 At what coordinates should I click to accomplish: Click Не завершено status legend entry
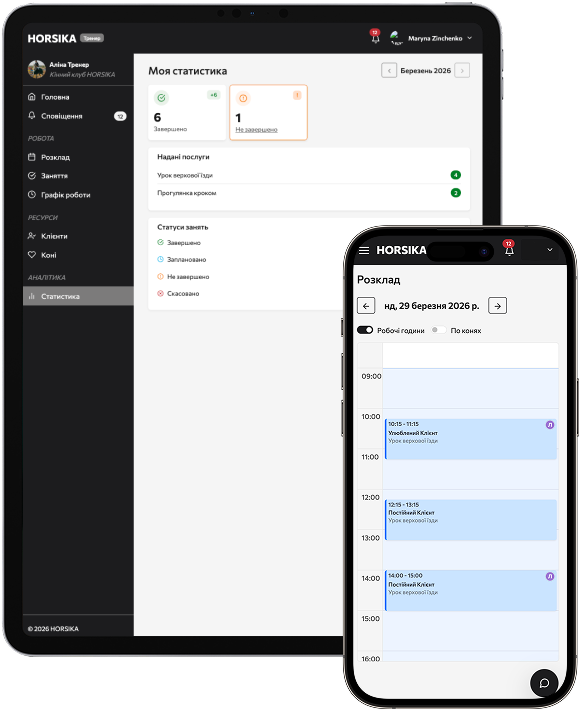tap(183, 277)
